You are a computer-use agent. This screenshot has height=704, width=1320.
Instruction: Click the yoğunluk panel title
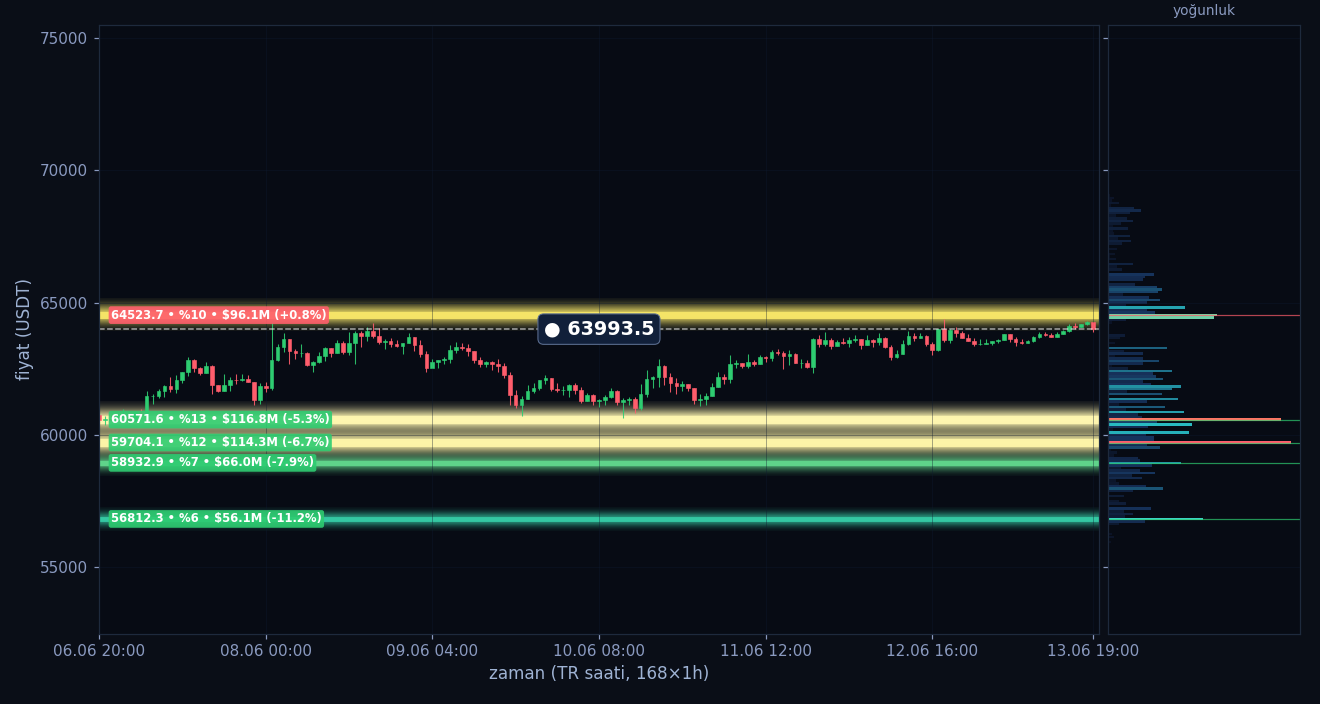click(1204, 11)
